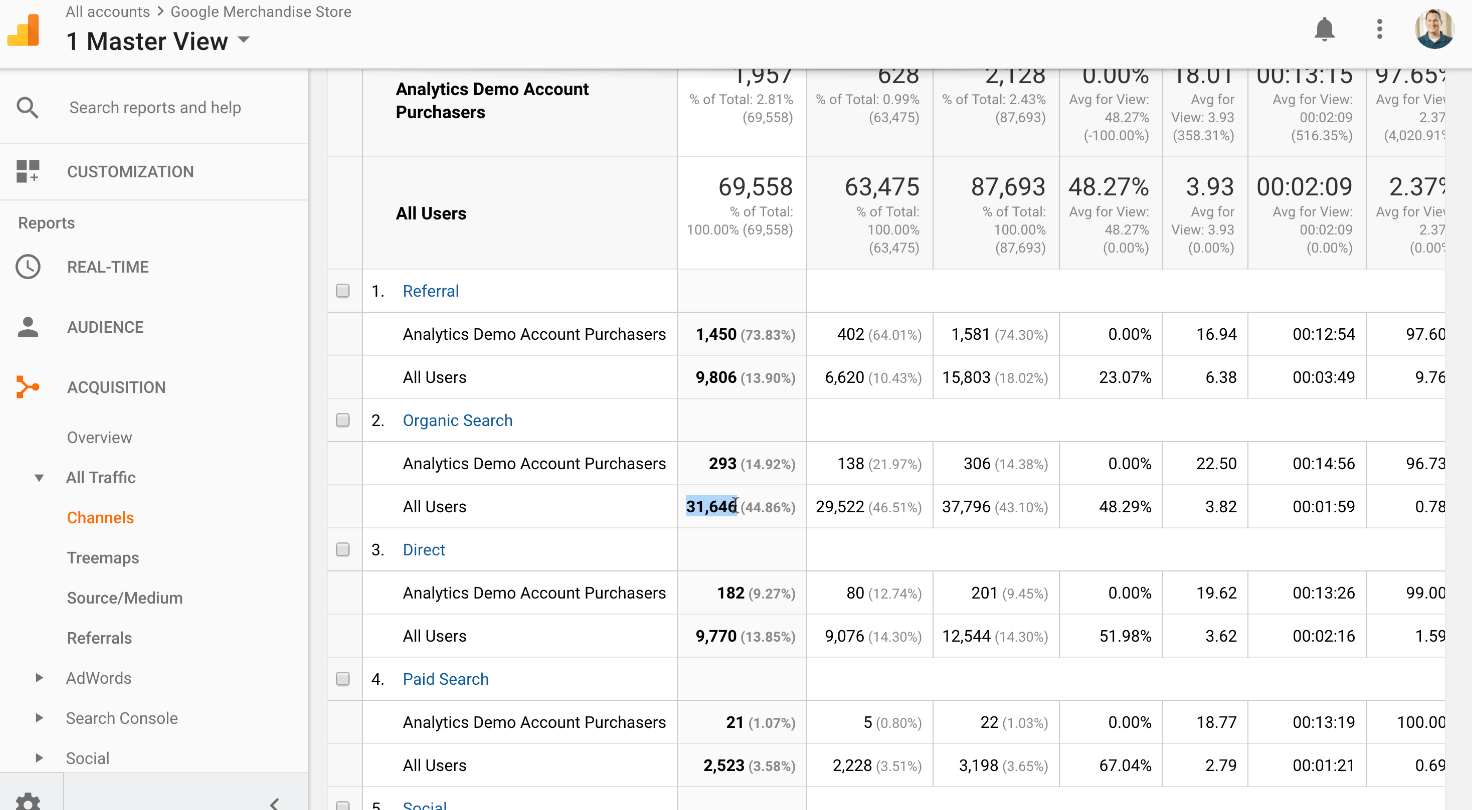This screenshot has height=810, width=1472.
Task: Expand the Search Console section arrow
Action: 39,718
